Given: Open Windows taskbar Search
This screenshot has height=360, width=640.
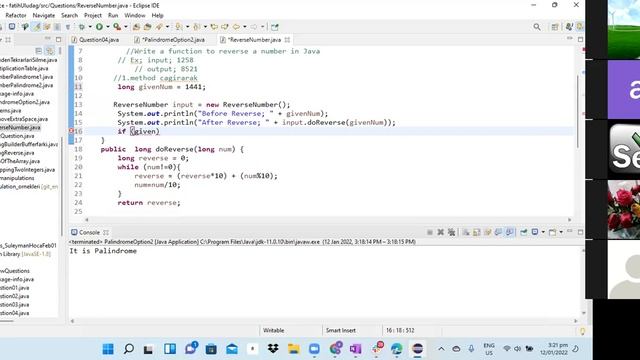Looking at the screenshot, I should tap(129, 349).
